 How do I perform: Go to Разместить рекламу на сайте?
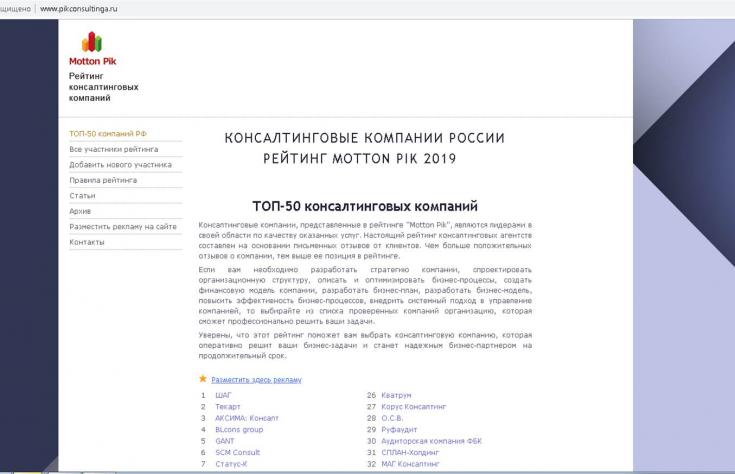pos(123,226)
